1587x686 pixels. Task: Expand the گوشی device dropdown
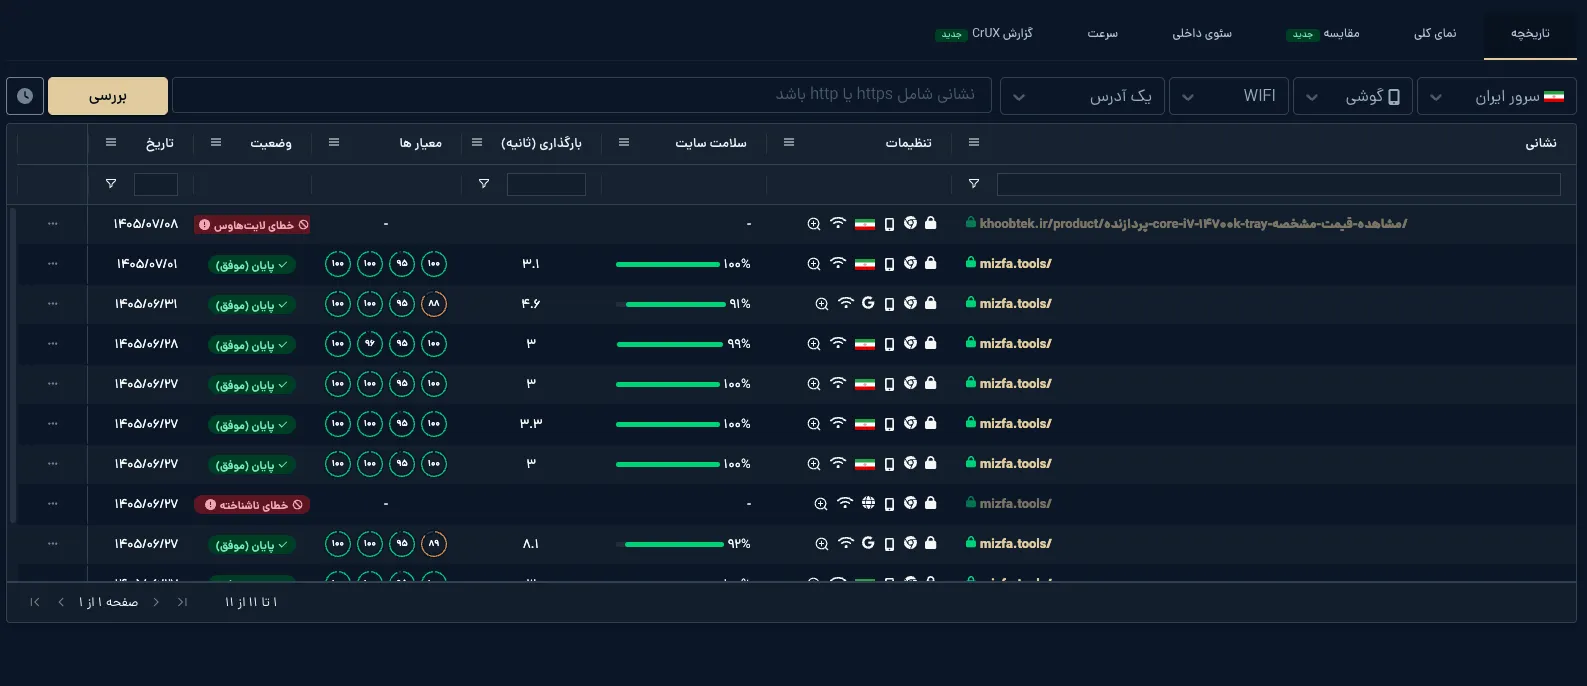point(1353,96)
